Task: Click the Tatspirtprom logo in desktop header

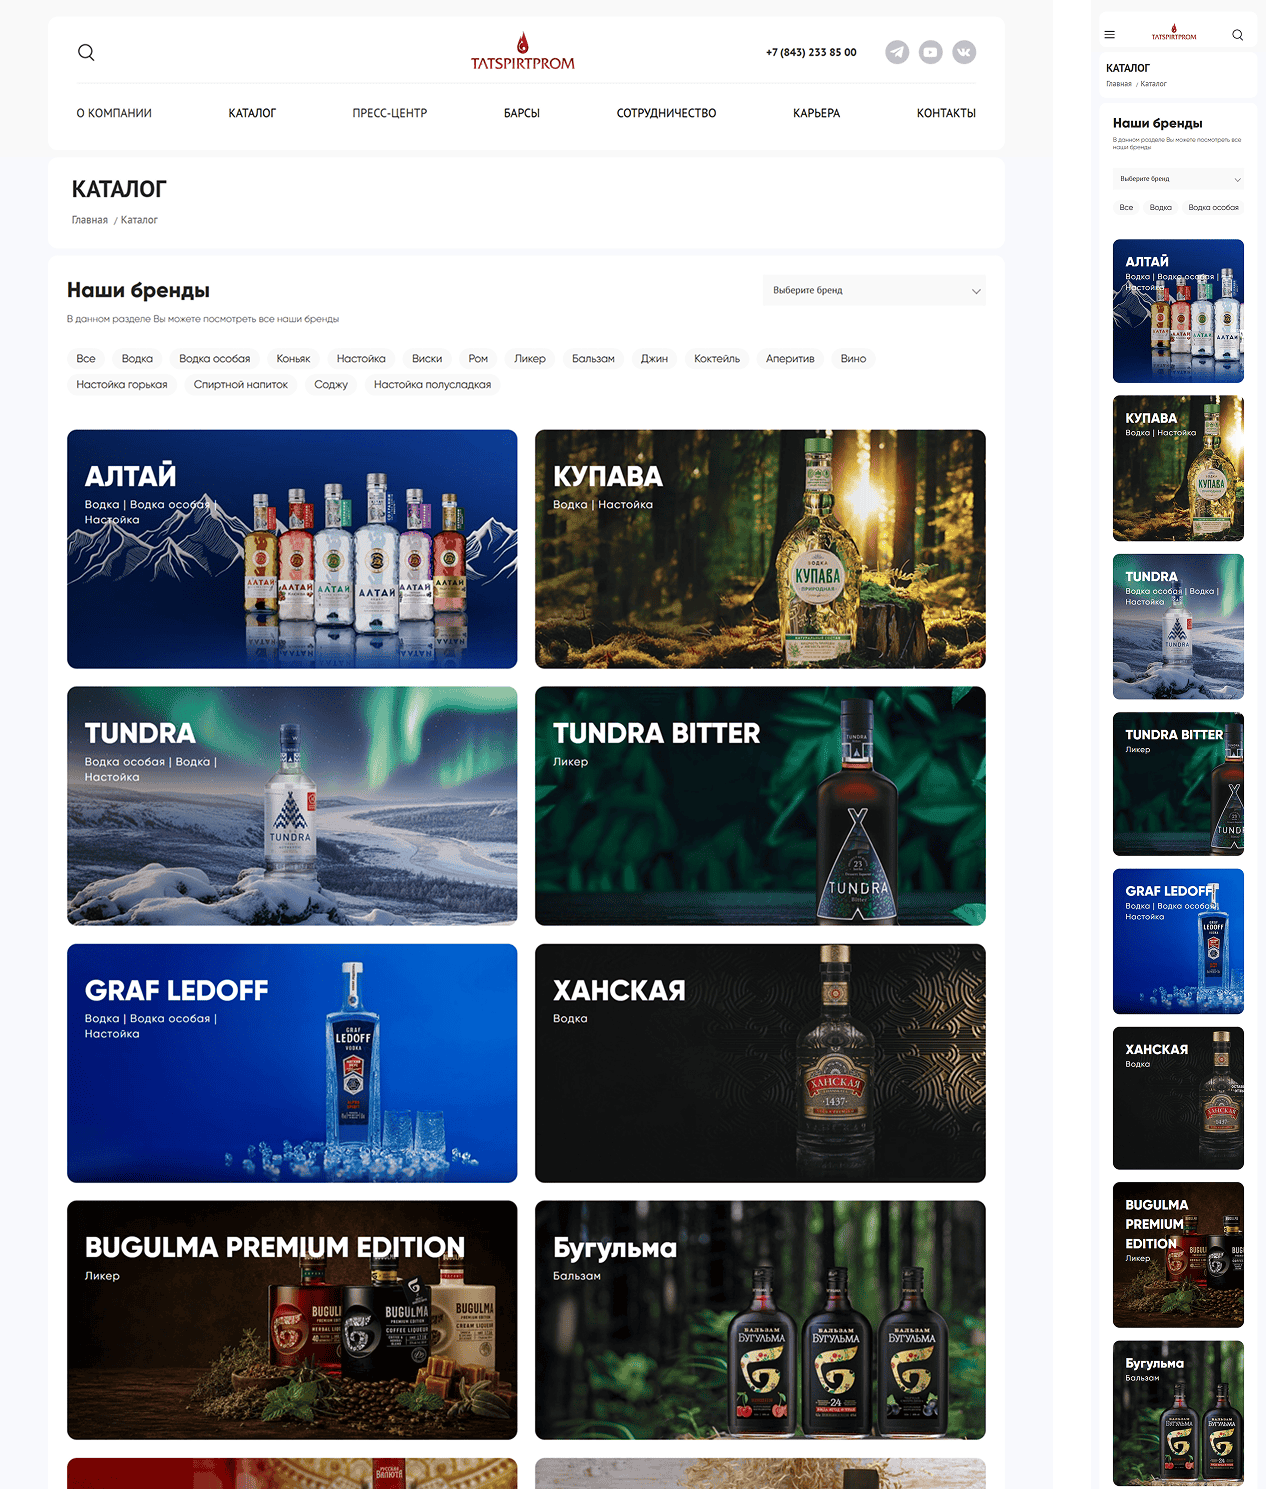Action: (522, 52)
